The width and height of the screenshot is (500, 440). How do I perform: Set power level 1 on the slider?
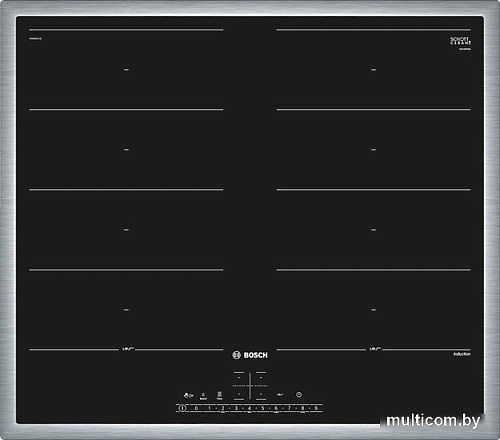(x=209, y=408)
